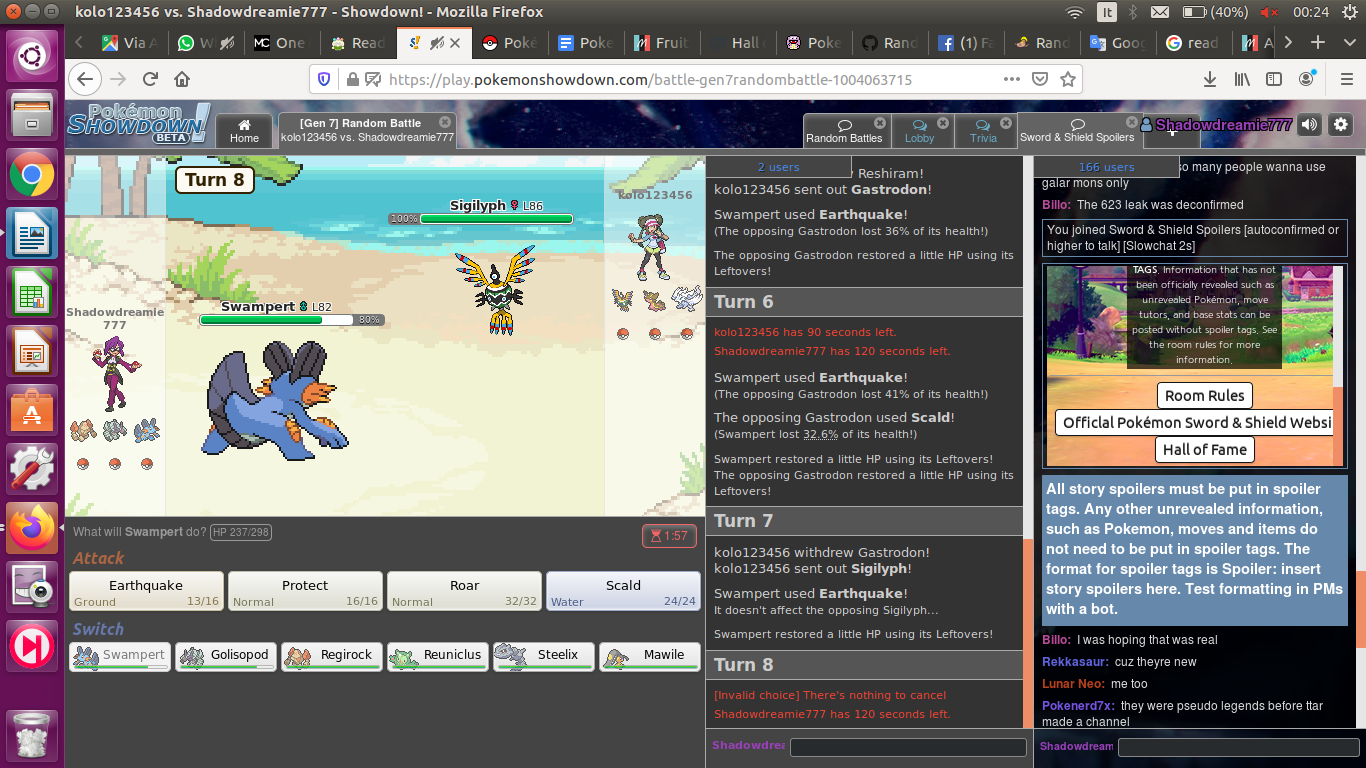Open Pokémon Showdown logo link
The image size is (1366, 768).
(138, 124)
